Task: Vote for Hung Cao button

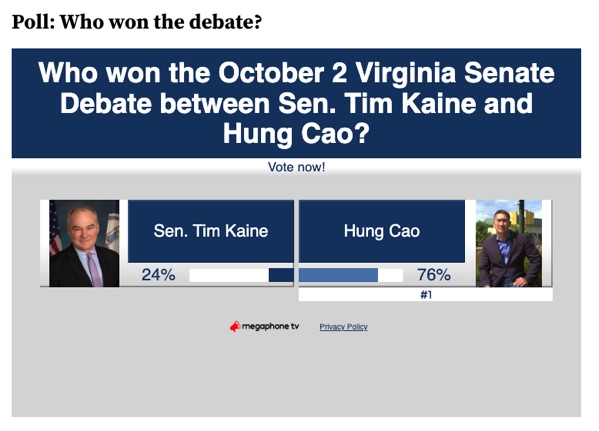Action: (382, 231)
